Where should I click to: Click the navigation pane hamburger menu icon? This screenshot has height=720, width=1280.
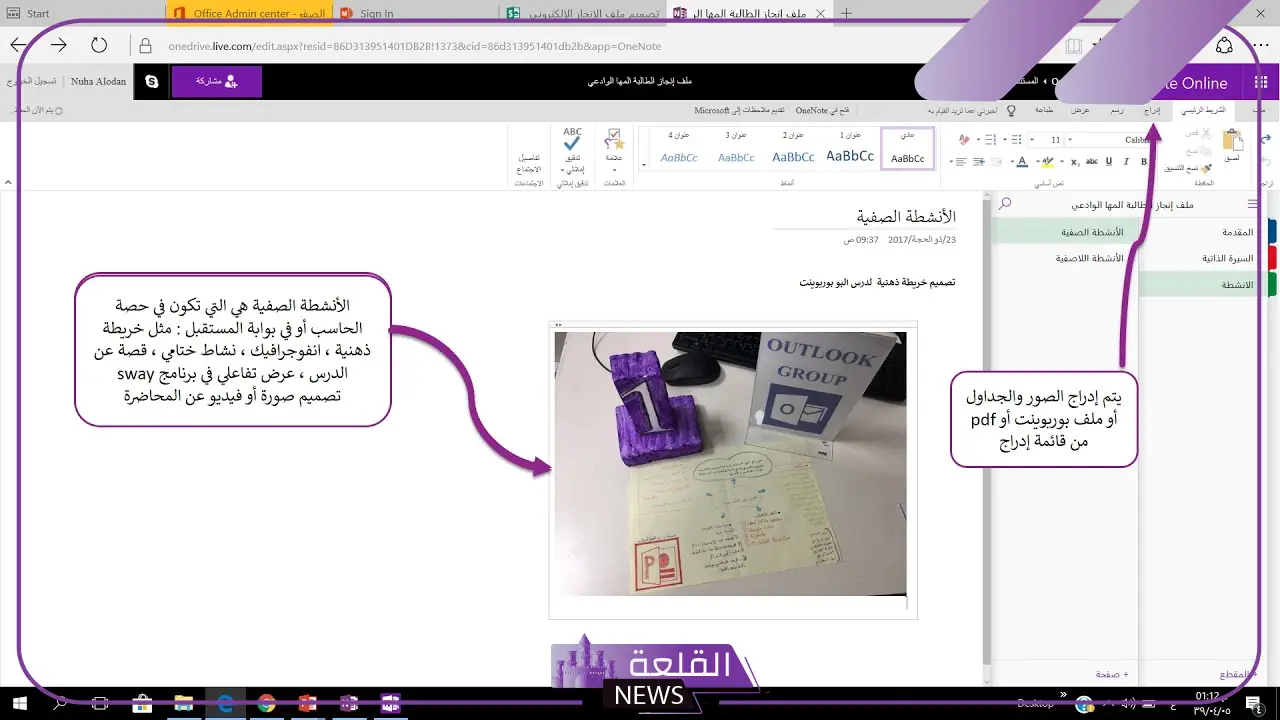(1253, 204)
